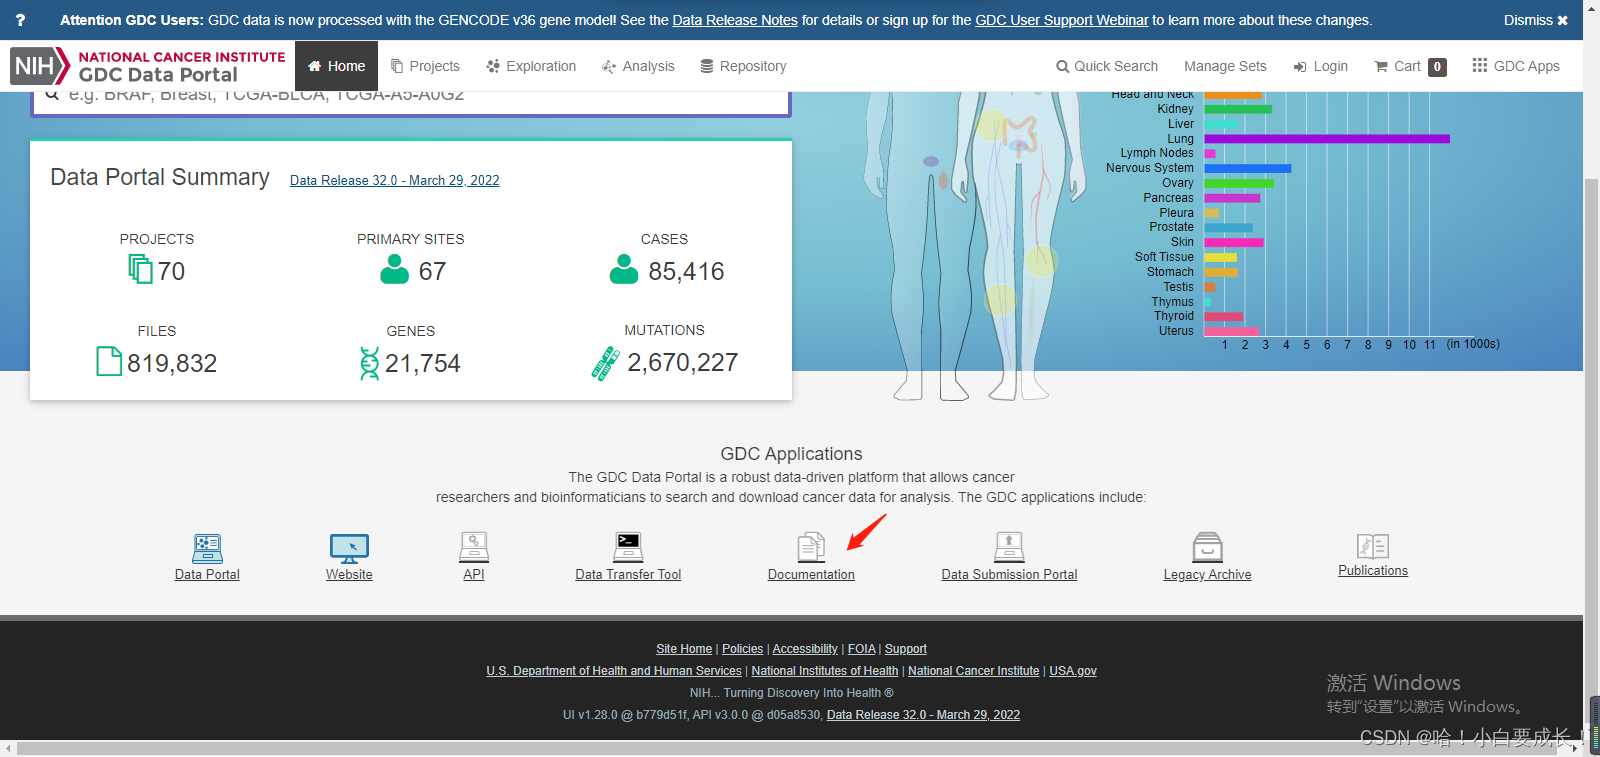The image size is (1600, 757).
Task: Open Data Release 32.0 link beside summary title
Action: (394, 180)
